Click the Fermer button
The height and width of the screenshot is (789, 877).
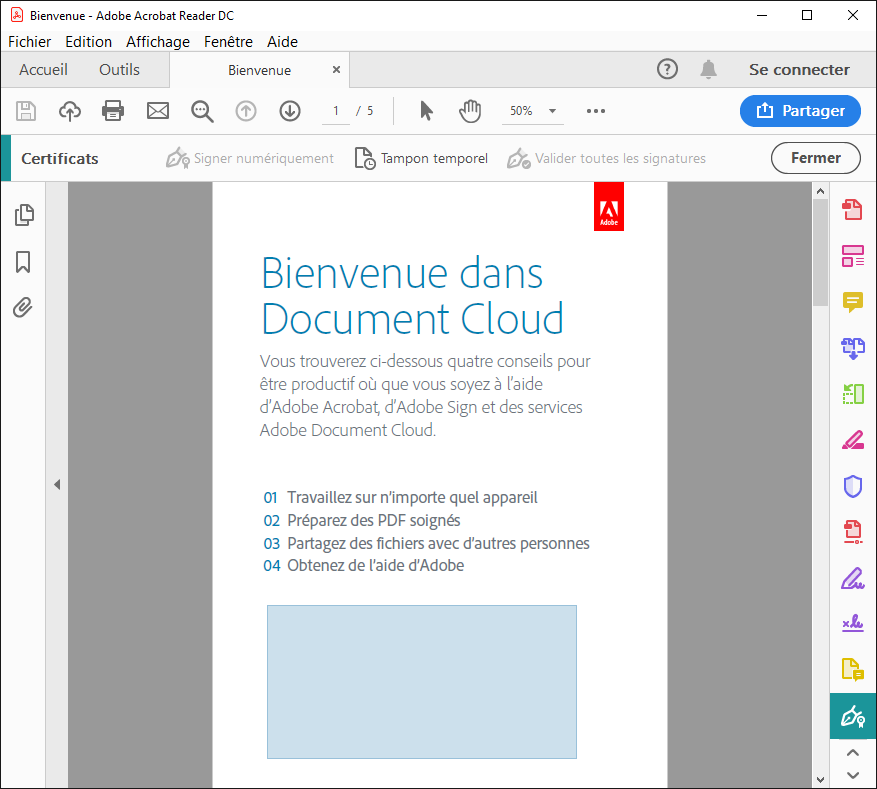click(x=815, y=158)
